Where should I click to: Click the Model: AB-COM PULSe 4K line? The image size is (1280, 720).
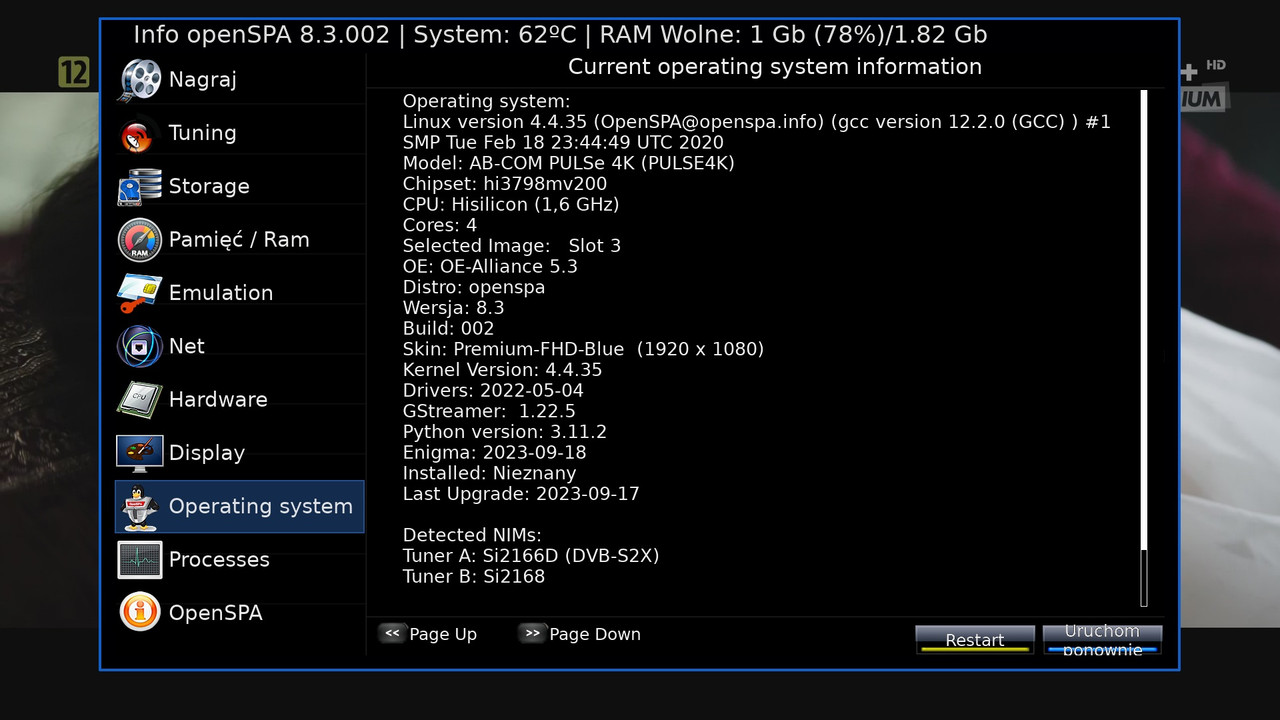[569, 163]
